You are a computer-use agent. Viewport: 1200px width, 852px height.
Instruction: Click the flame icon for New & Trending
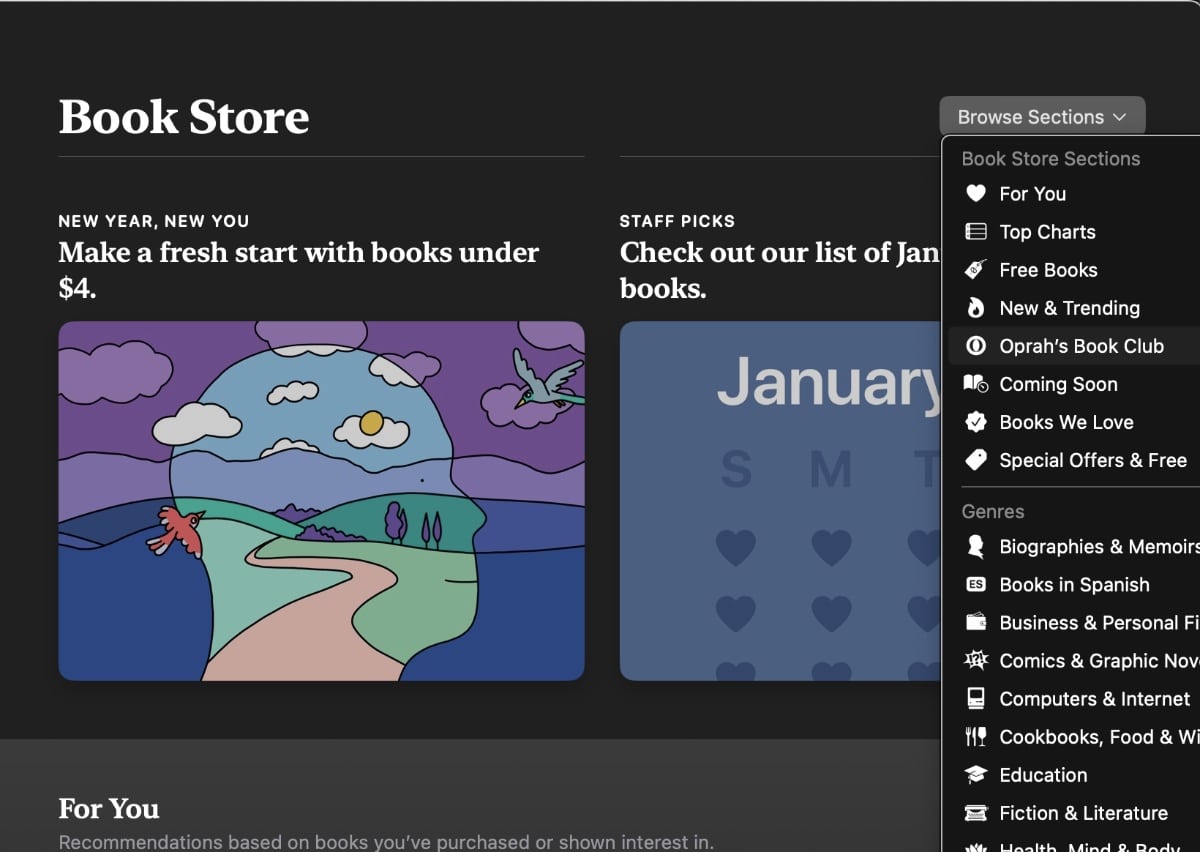[975, 308]
